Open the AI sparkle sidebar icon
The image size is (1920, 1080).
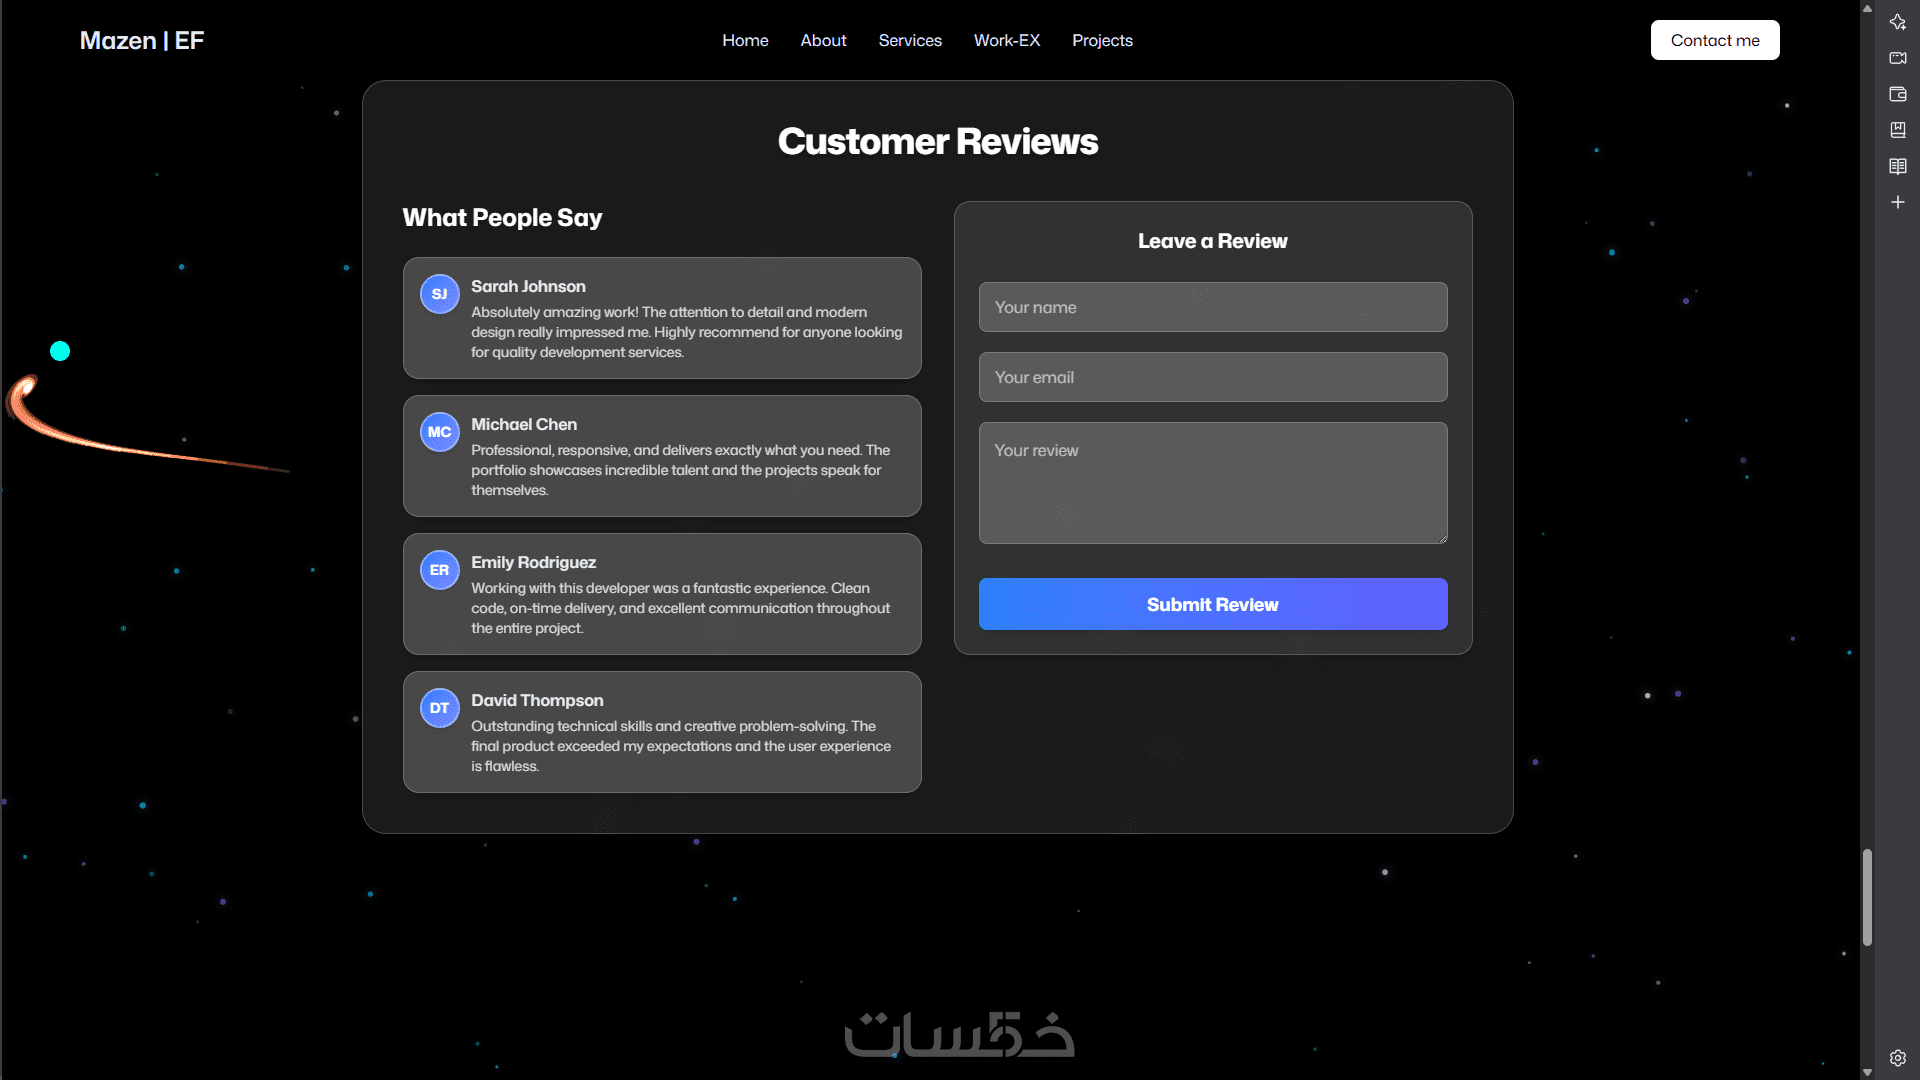click(1897, 22)
